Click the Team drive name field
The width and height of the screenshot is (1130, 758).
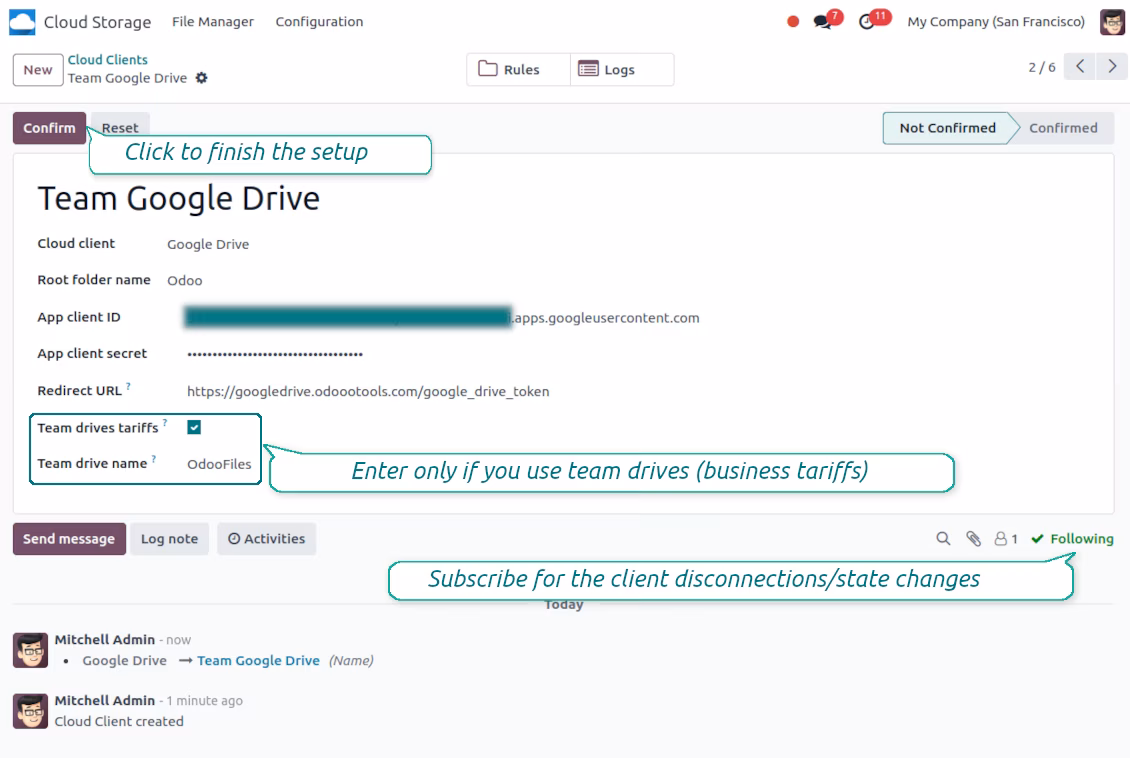219,464
